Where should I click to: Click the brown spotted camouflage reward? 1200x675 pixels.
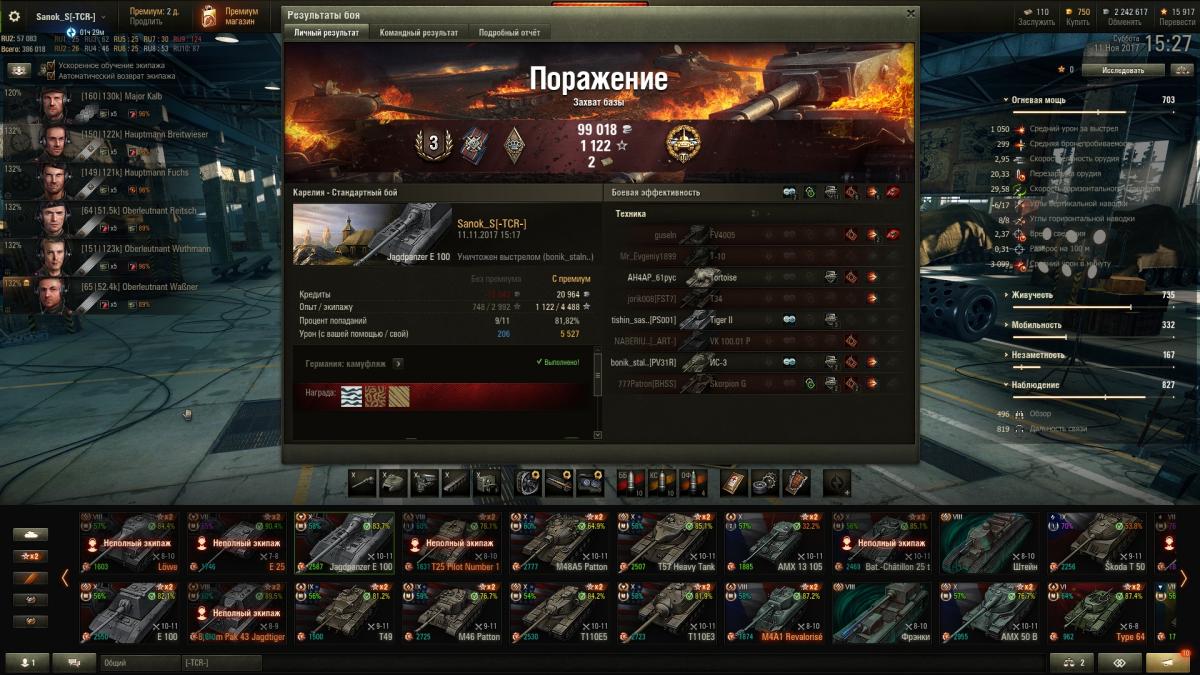375,397
